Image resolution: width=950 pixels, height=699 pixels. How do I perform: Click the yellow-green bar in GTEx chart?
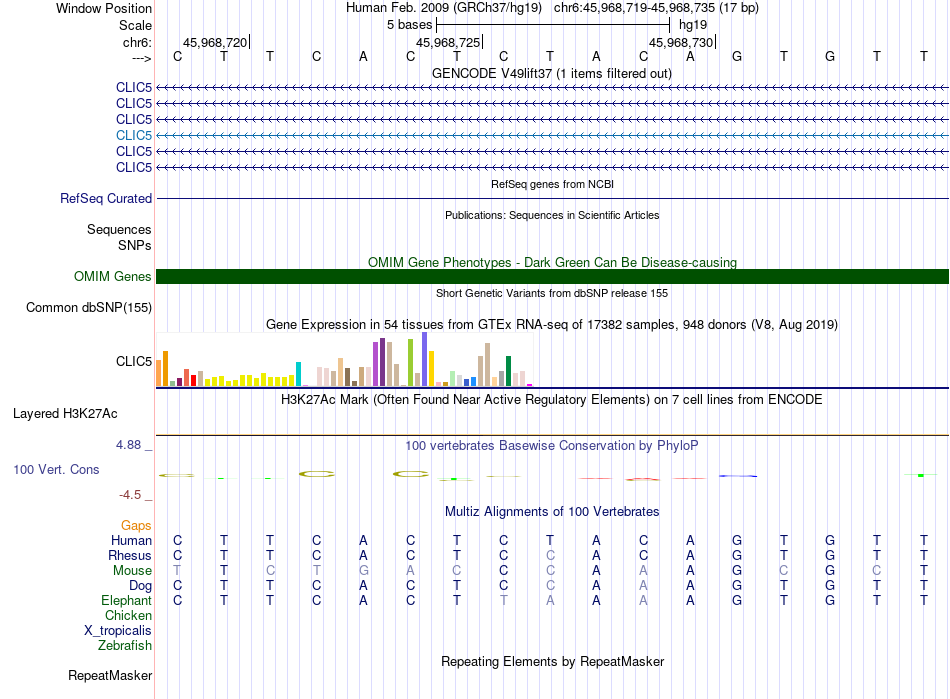pos(411,363)
